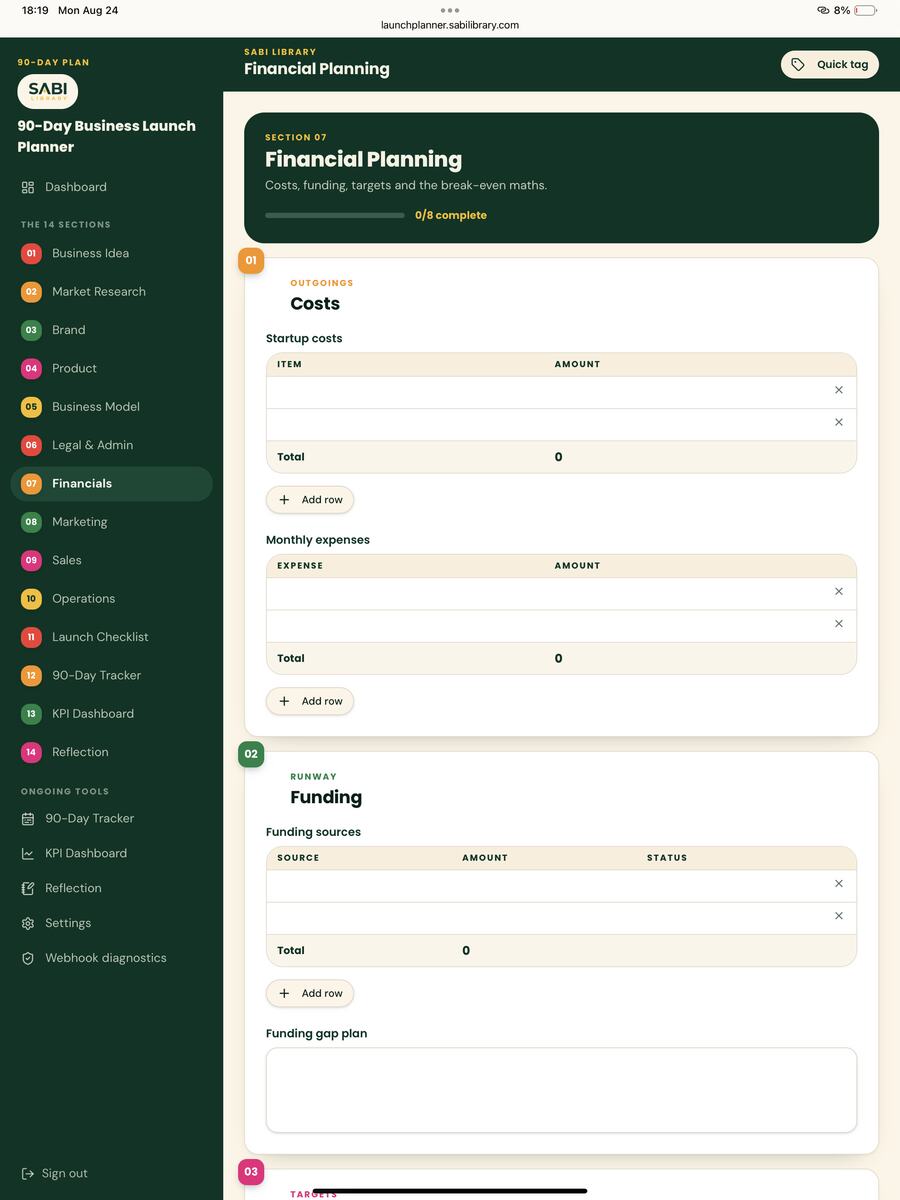
Task: Remove second Funding sources row
Action: [x=839, y=916]
